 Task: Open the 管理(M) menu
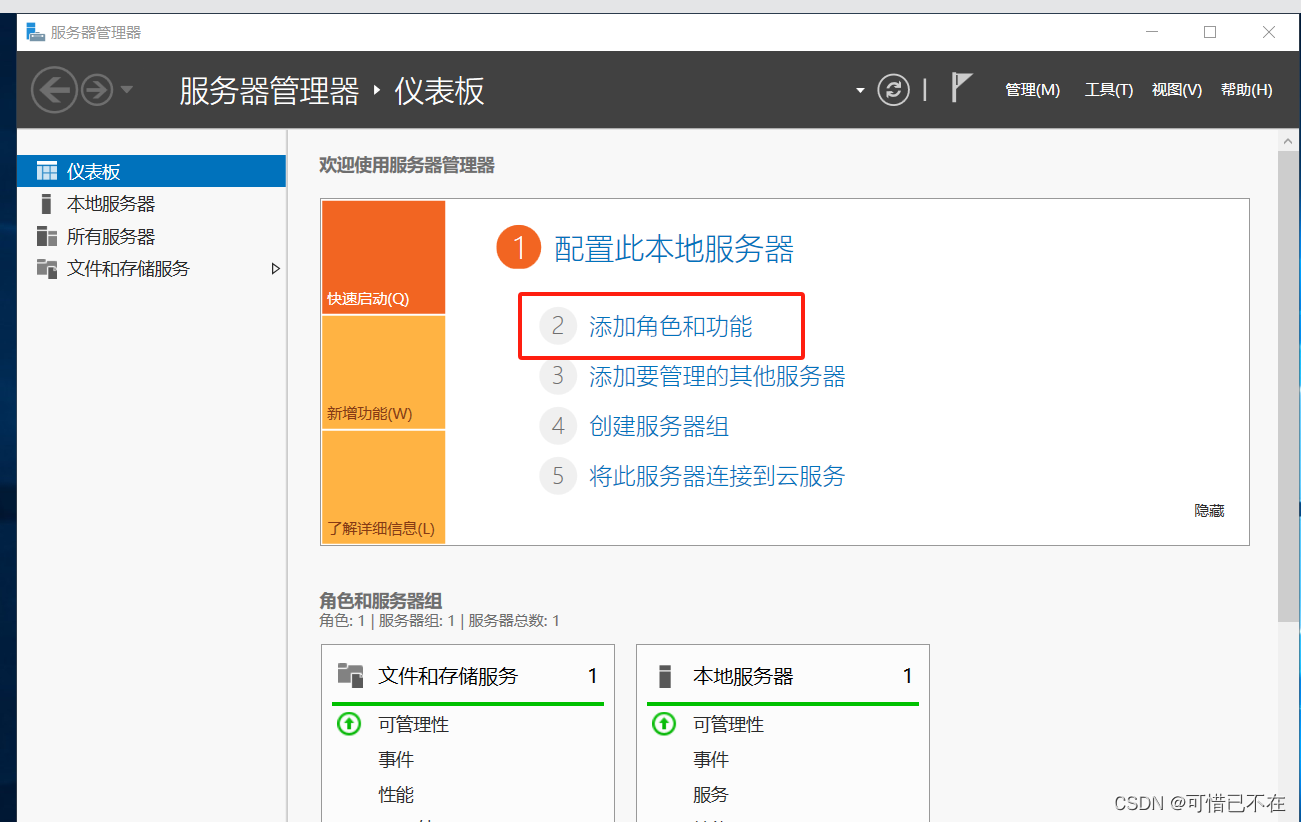click(1032, 89)
